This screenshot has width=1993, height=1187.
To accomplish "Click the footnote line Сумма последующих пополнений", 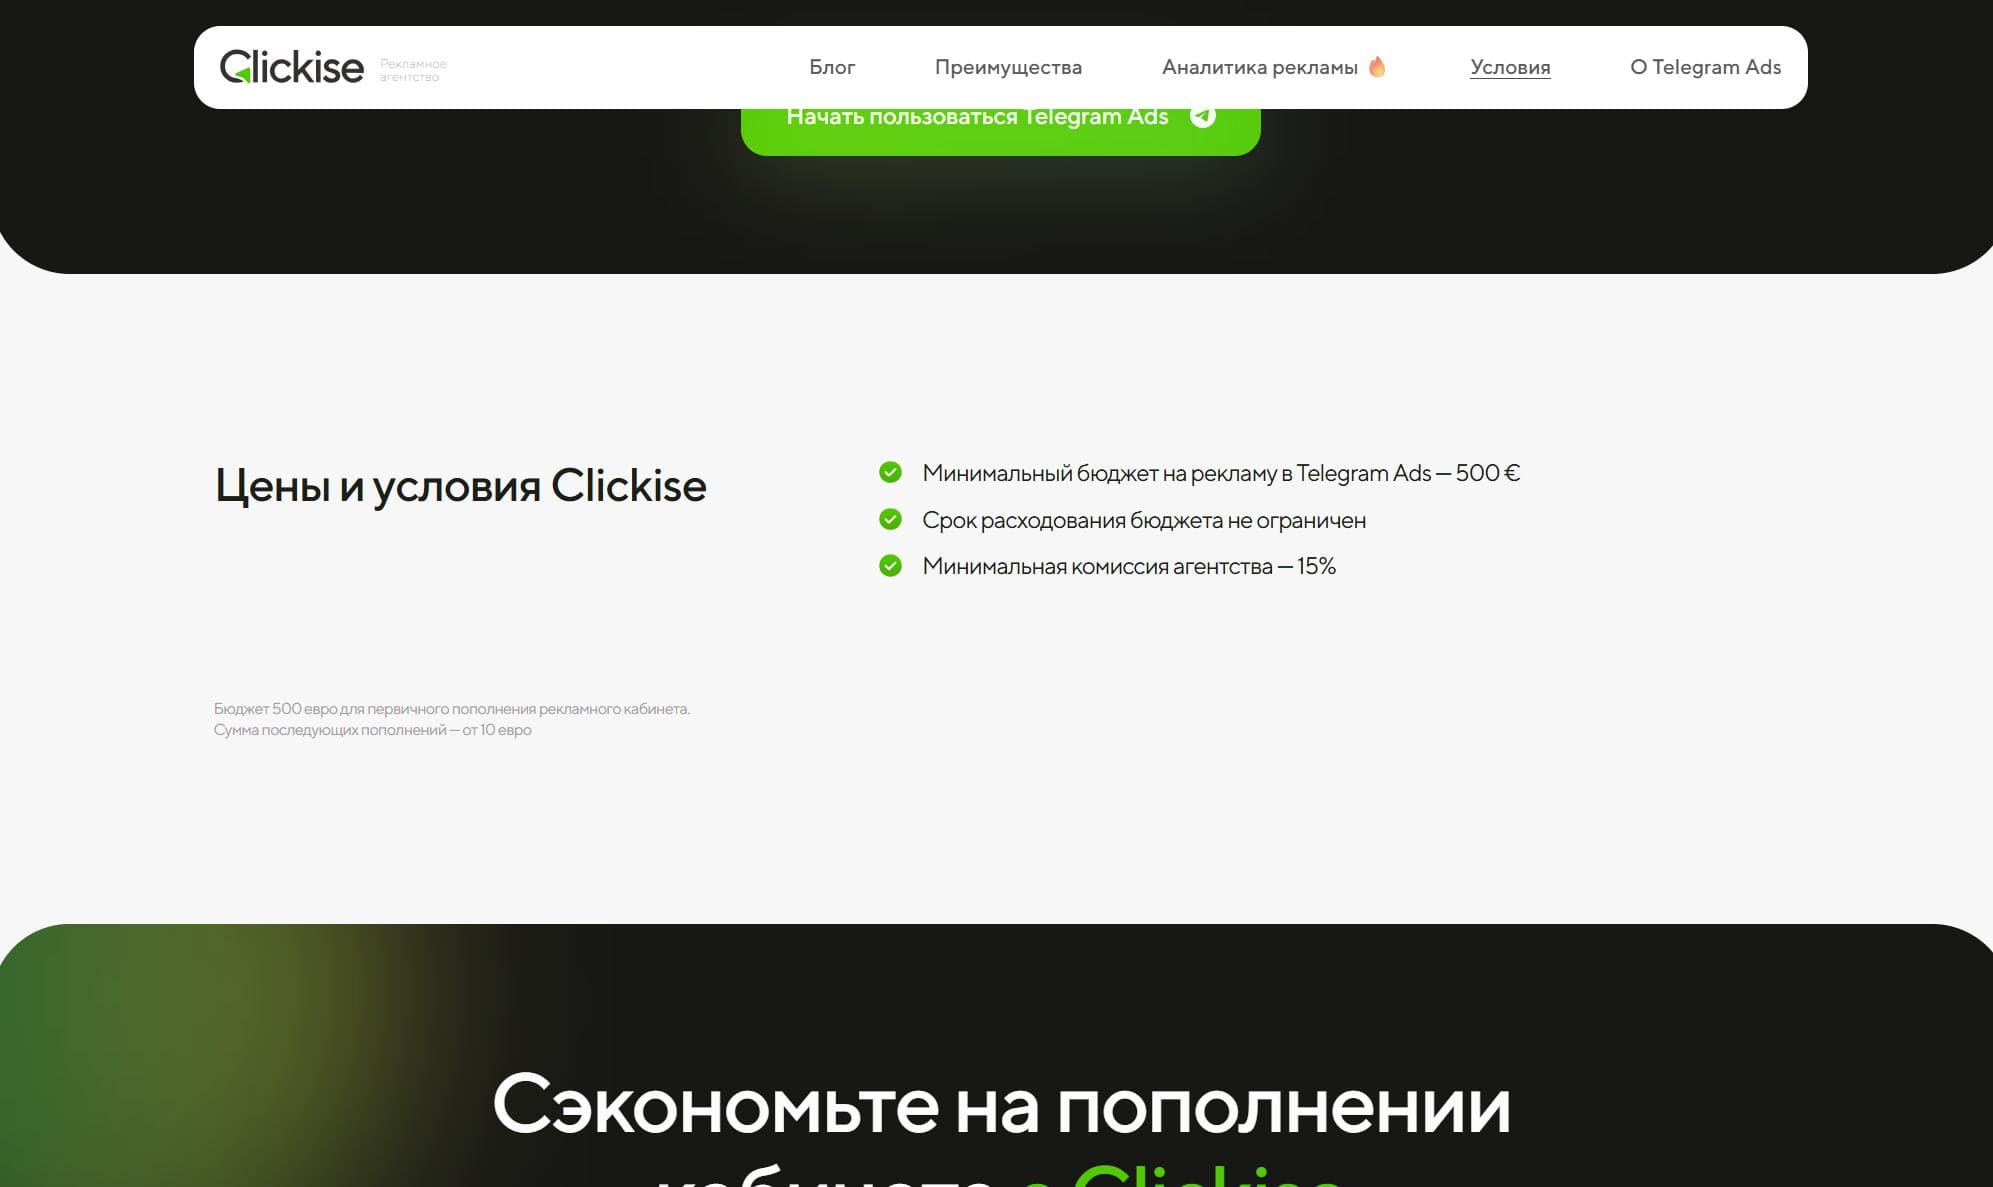I will pos(372,730).
